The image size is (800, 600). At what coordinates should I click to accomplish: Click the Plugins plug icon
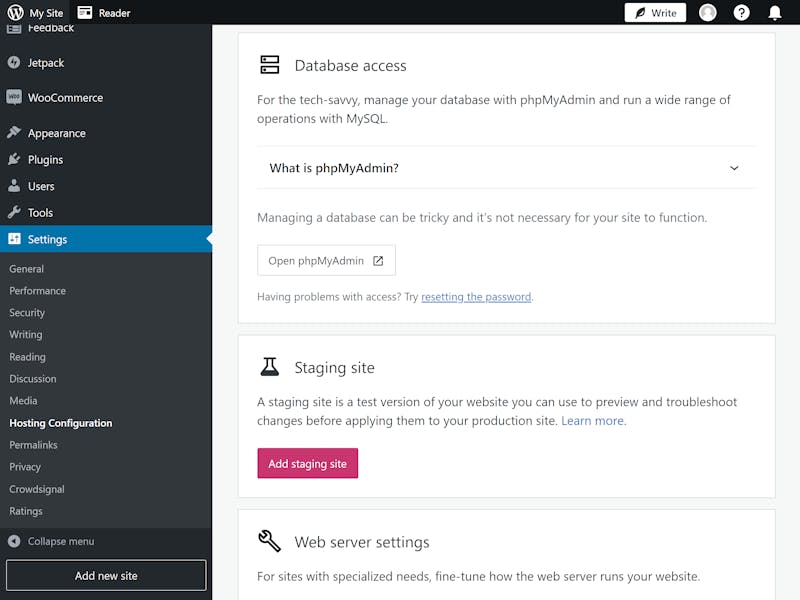pos(14,160)
